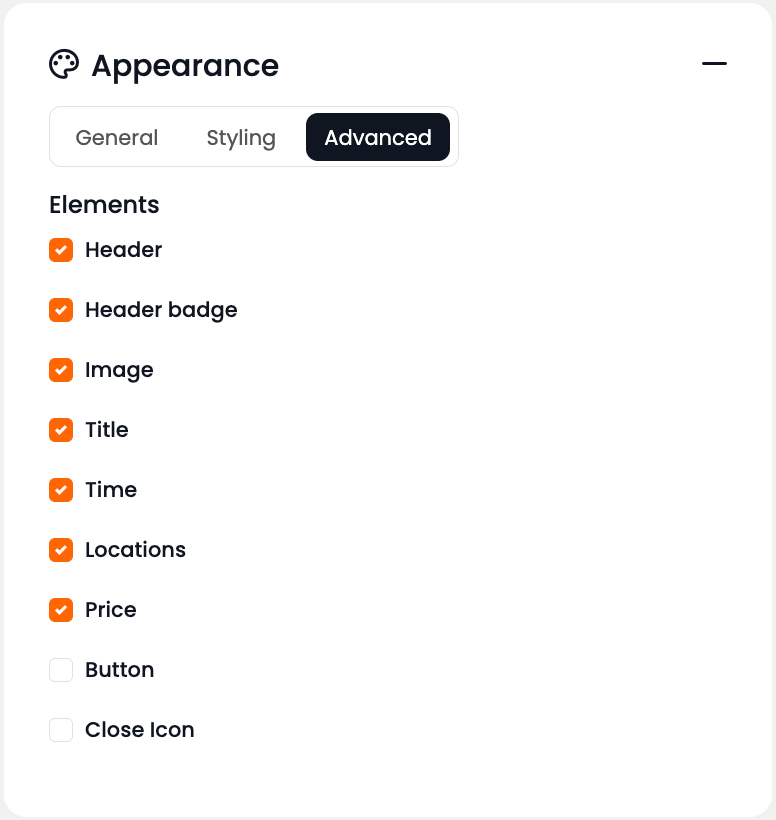The width and height of the screenshot is (776, 820).
Task: Select the Advanced tab
Action: (378, 138)
